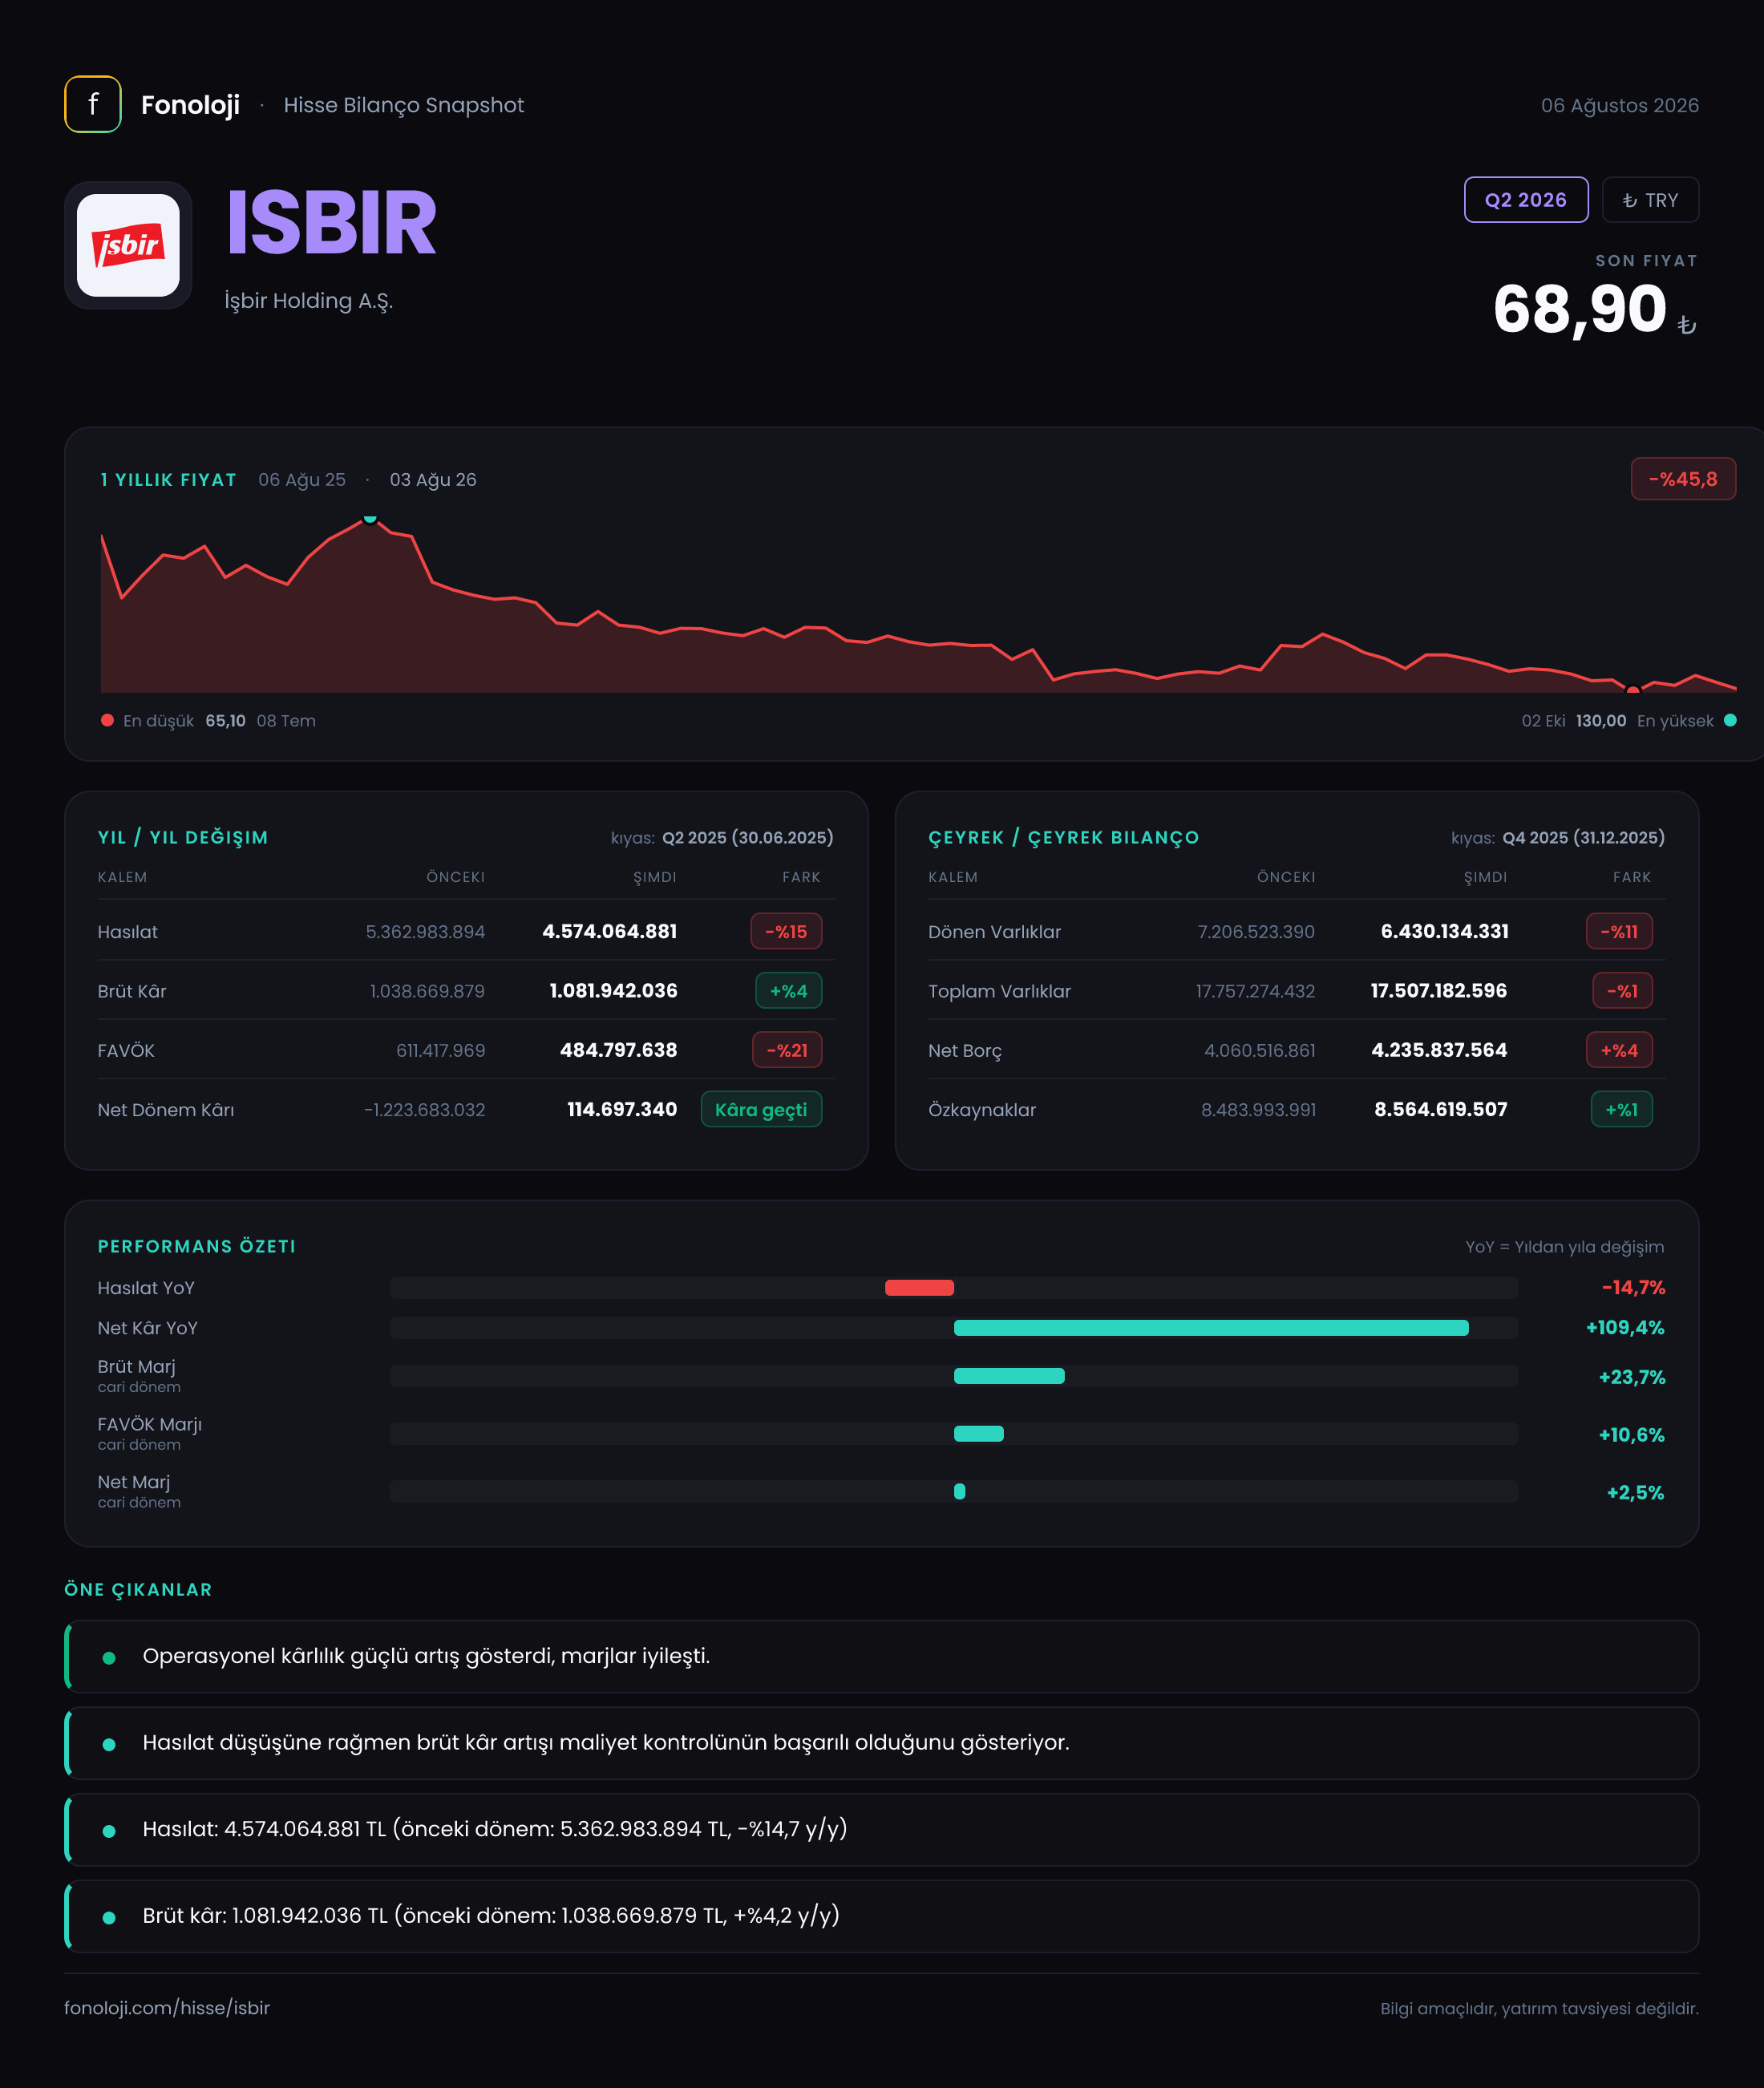Click the +109,4% Net Kâr YoY value

point(1625,1327)
